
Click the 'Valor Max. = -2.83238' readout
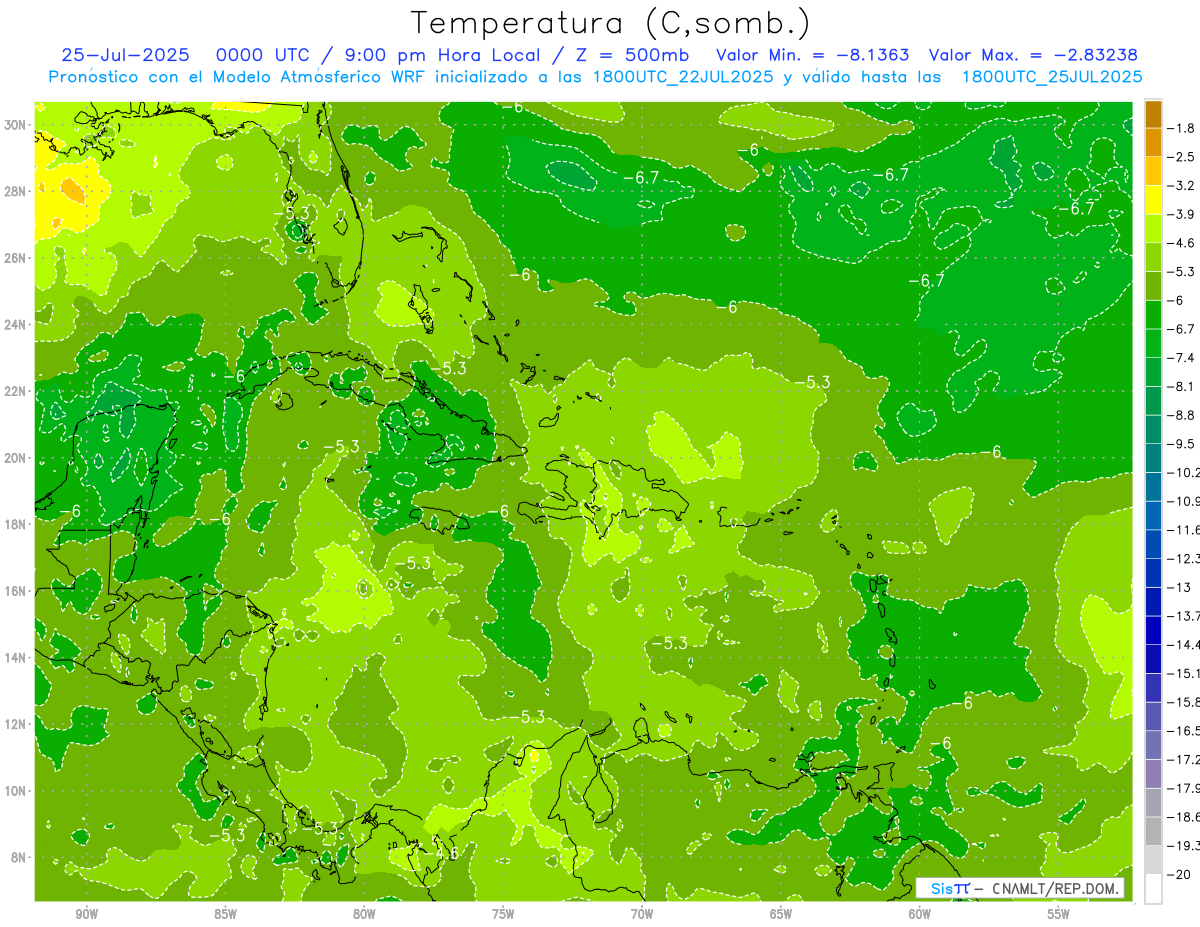pos(1033,55)
